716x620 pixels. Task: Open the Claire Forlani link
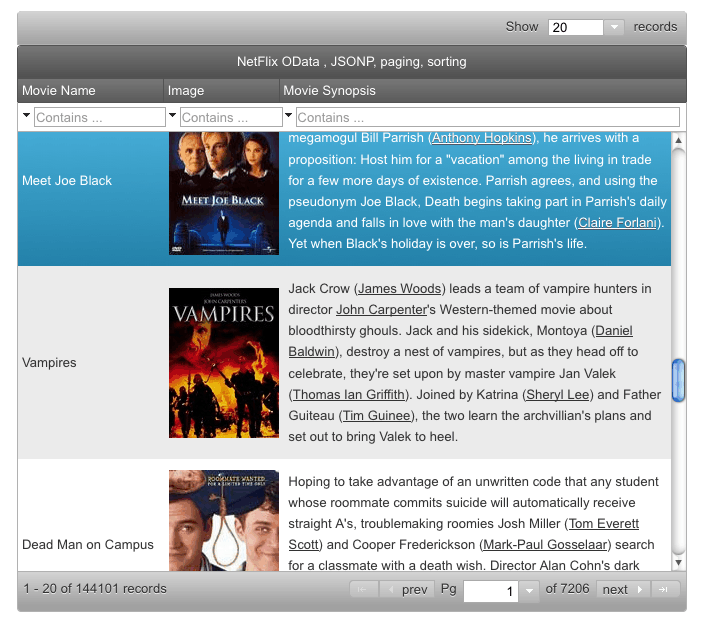[617, 222]
